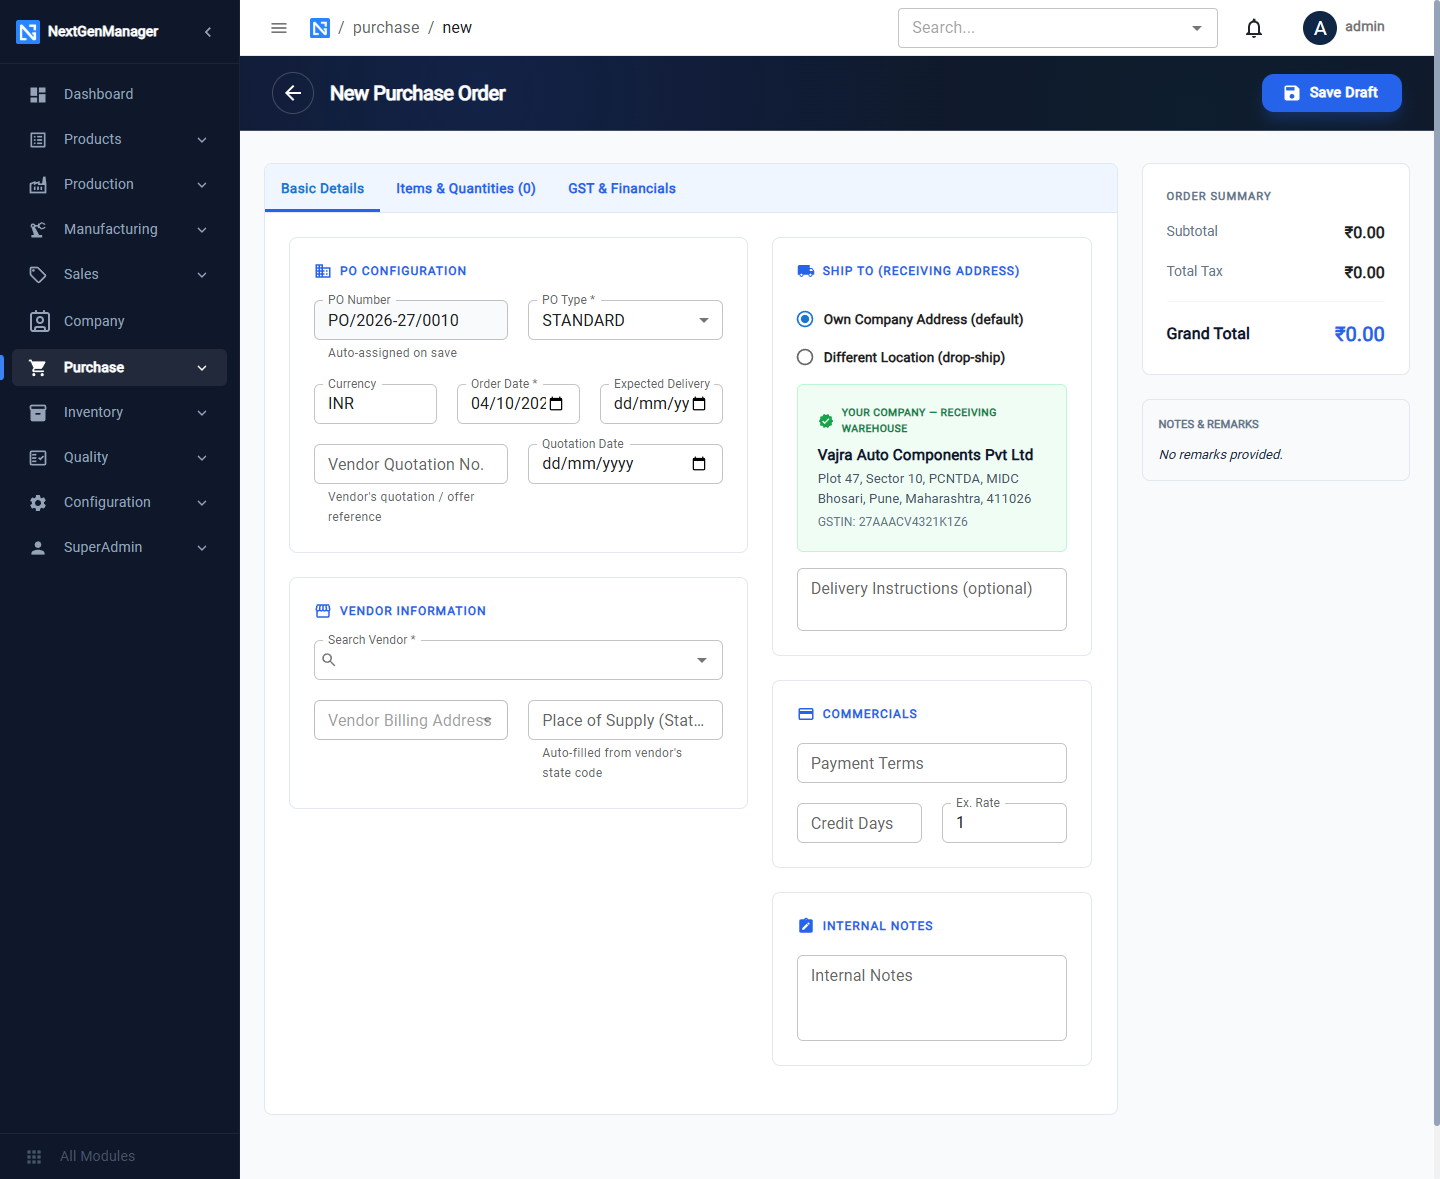This screenshot has width=1440, height=1179.
Task: Click the Dashboard sidebar icon
Action: click(x=38, y=94)
